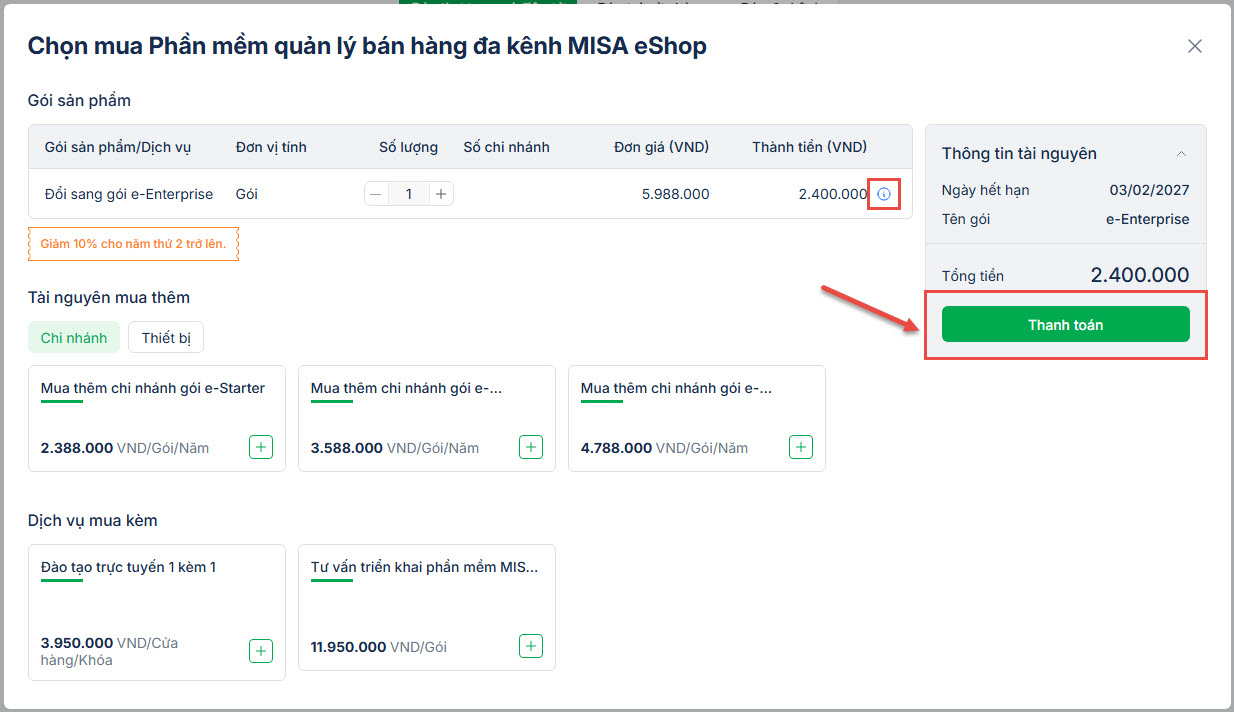Image resolution: width=1234 pixels, height=712 pixels.
Task: Click the Đơn vị tính column header
Action: (x=271, y=147)
